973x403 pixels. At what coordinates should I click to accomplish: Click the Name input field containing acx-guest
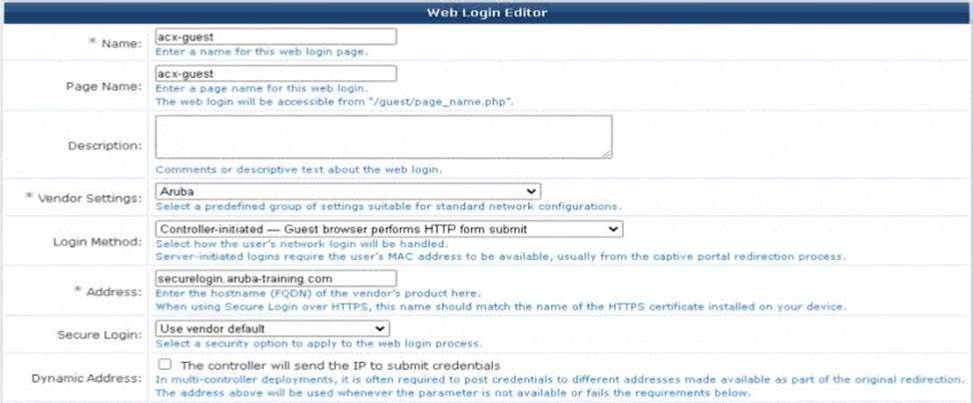pos(275,36)
